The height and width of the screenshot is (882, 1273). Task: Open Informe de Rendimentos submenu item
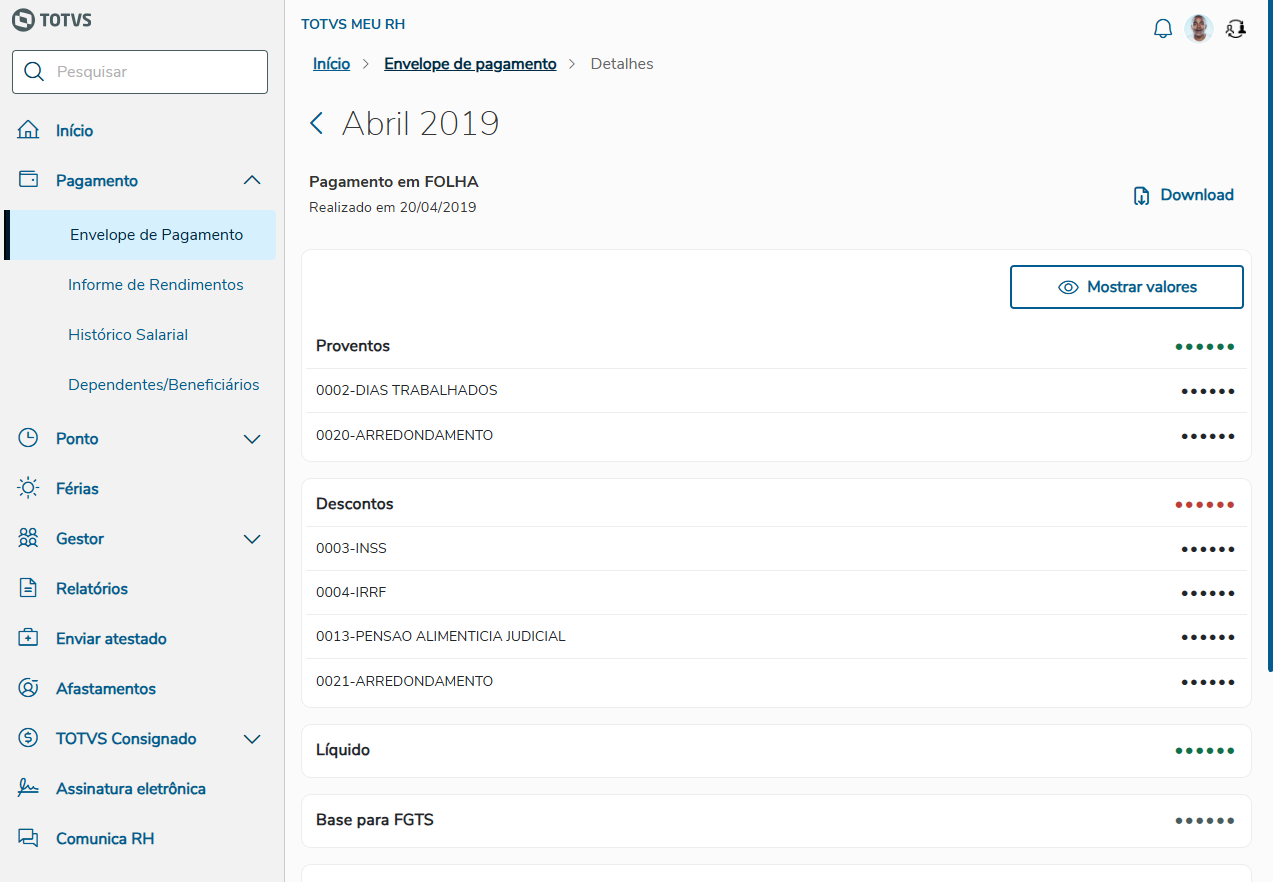tap(155, 285)
